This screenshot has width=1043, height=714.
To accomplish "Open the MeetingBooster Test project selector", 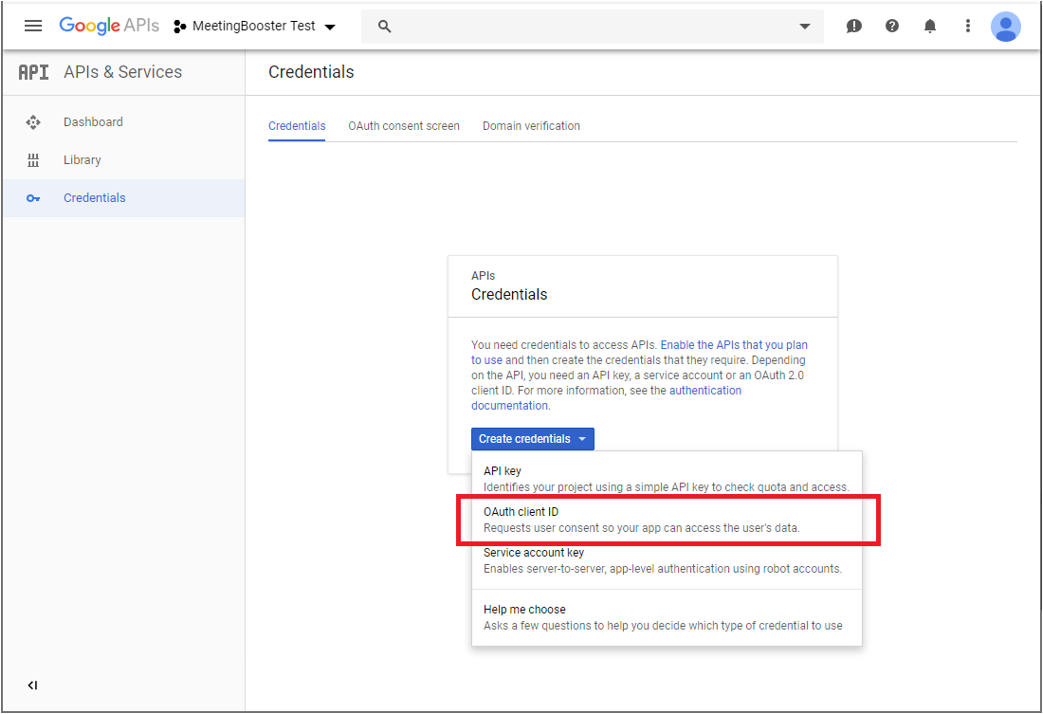I will coord(255,27).
